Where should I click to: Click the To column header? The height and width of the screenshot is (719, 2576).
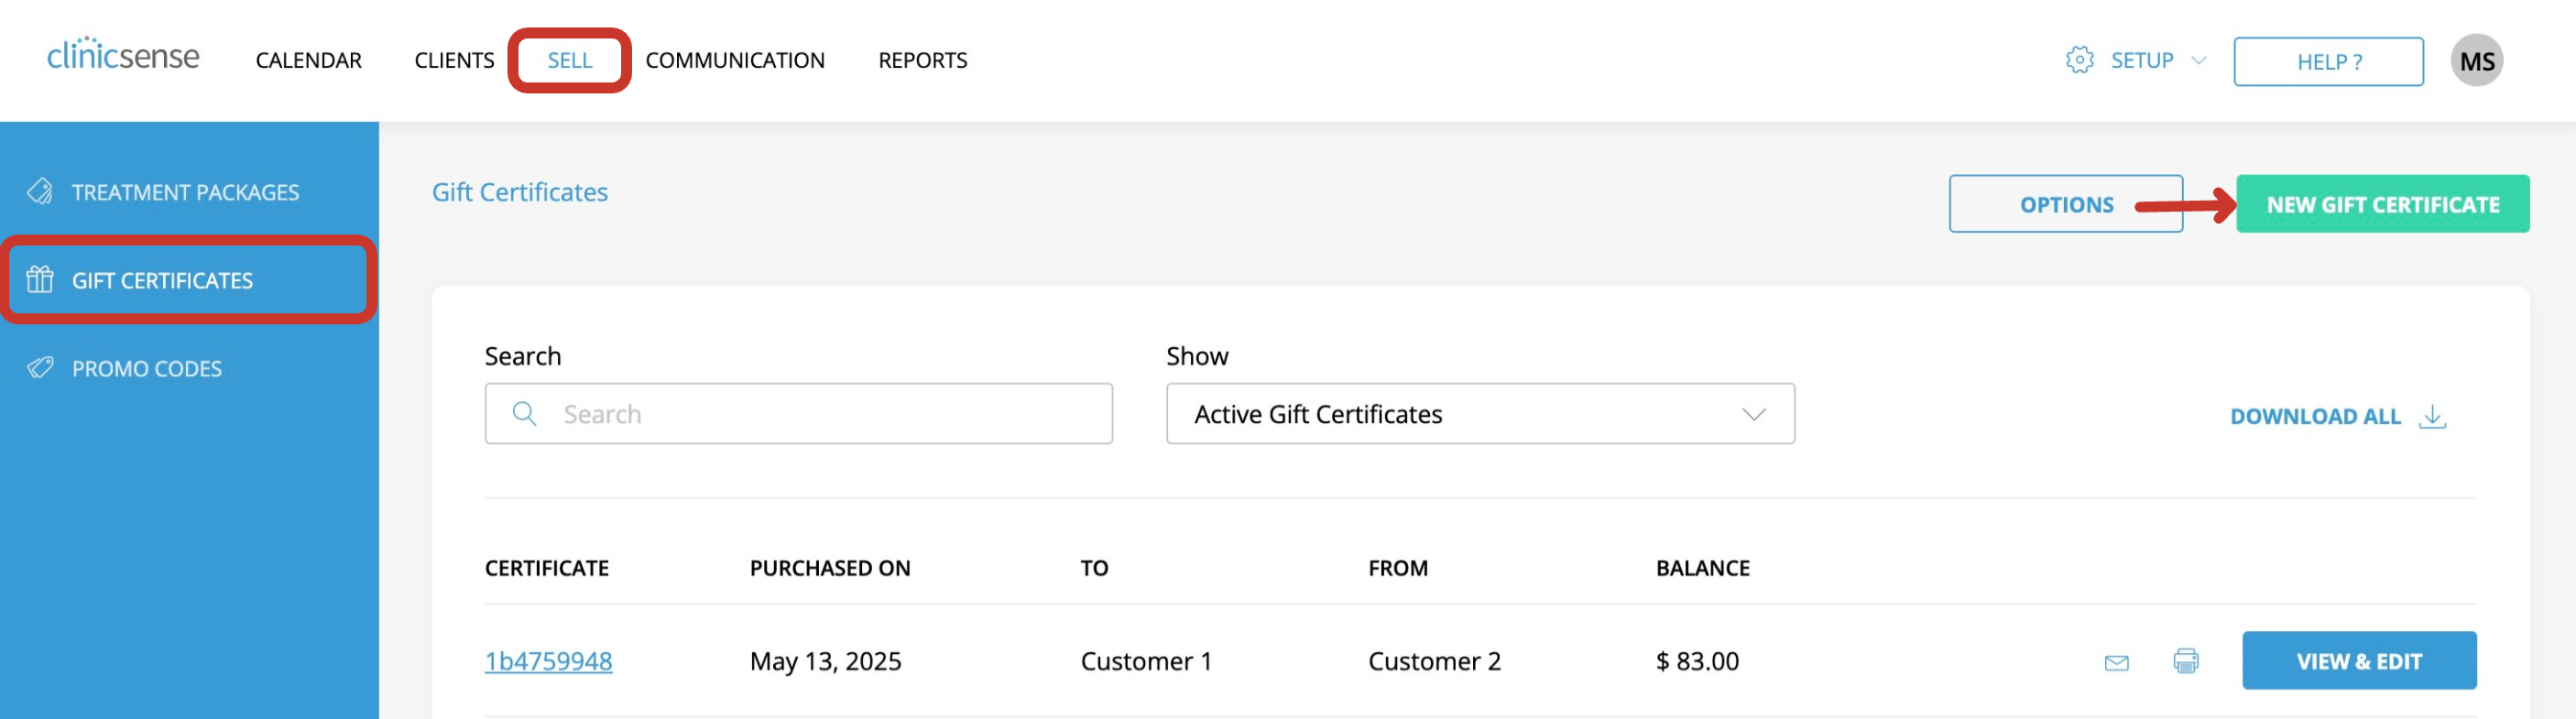click(1094, 568)
